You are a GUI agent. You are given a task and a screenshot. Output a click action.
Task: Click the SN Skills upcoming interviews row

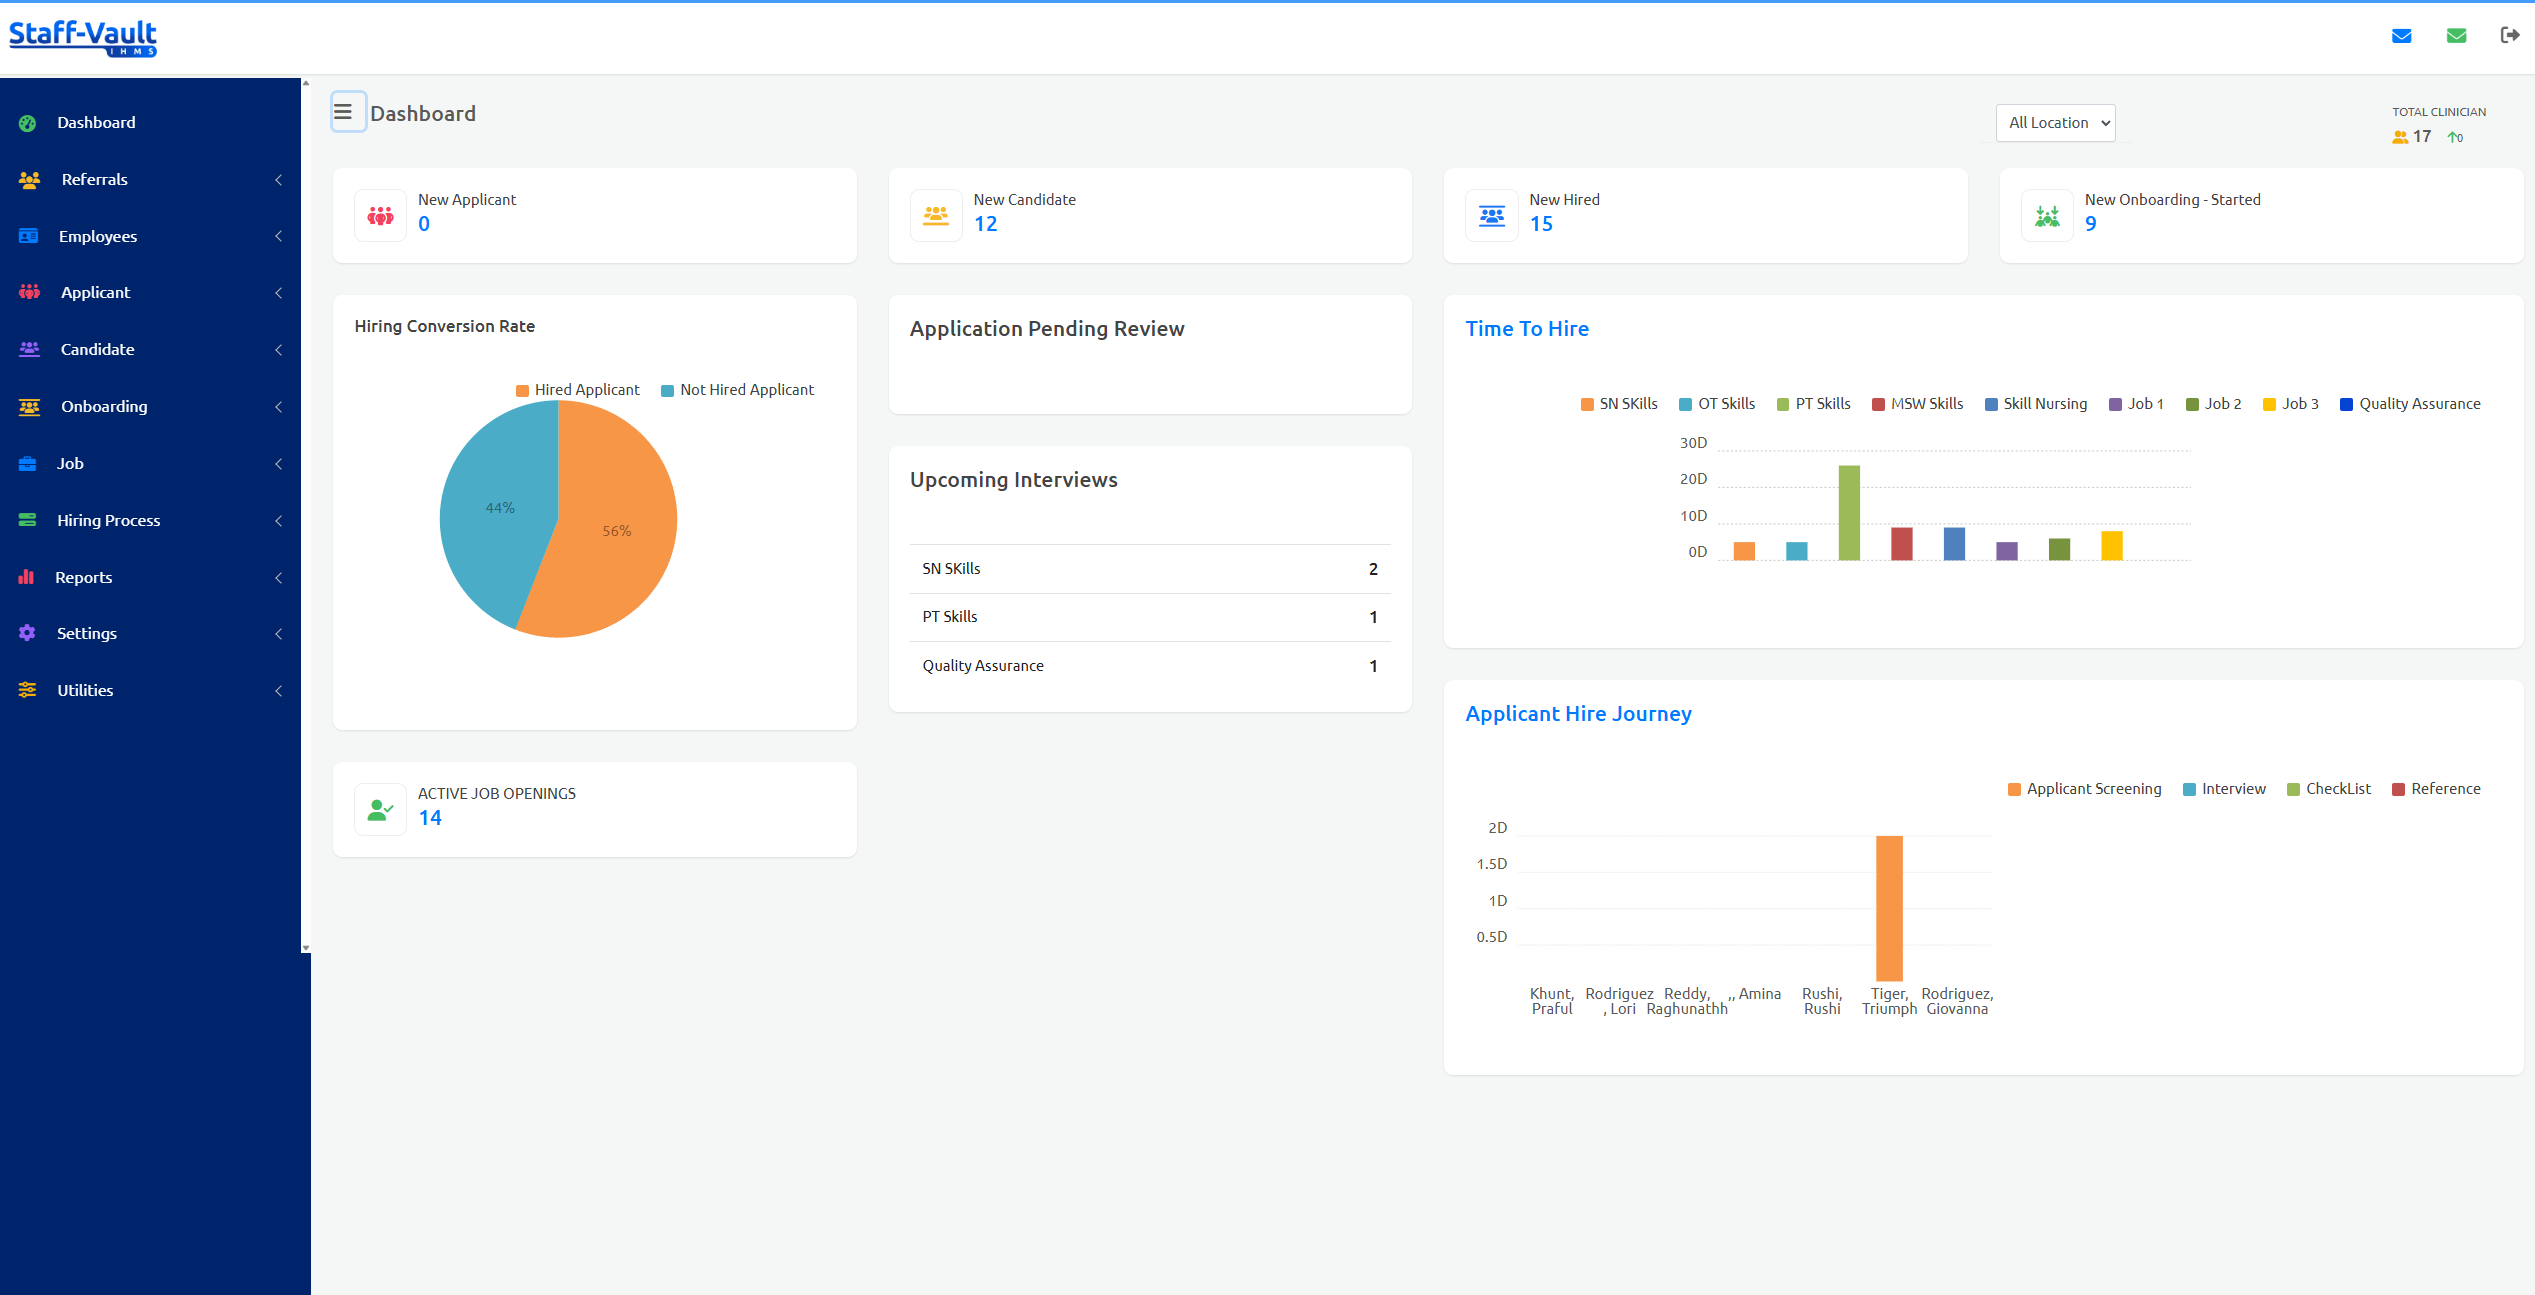pos(1149,569)
